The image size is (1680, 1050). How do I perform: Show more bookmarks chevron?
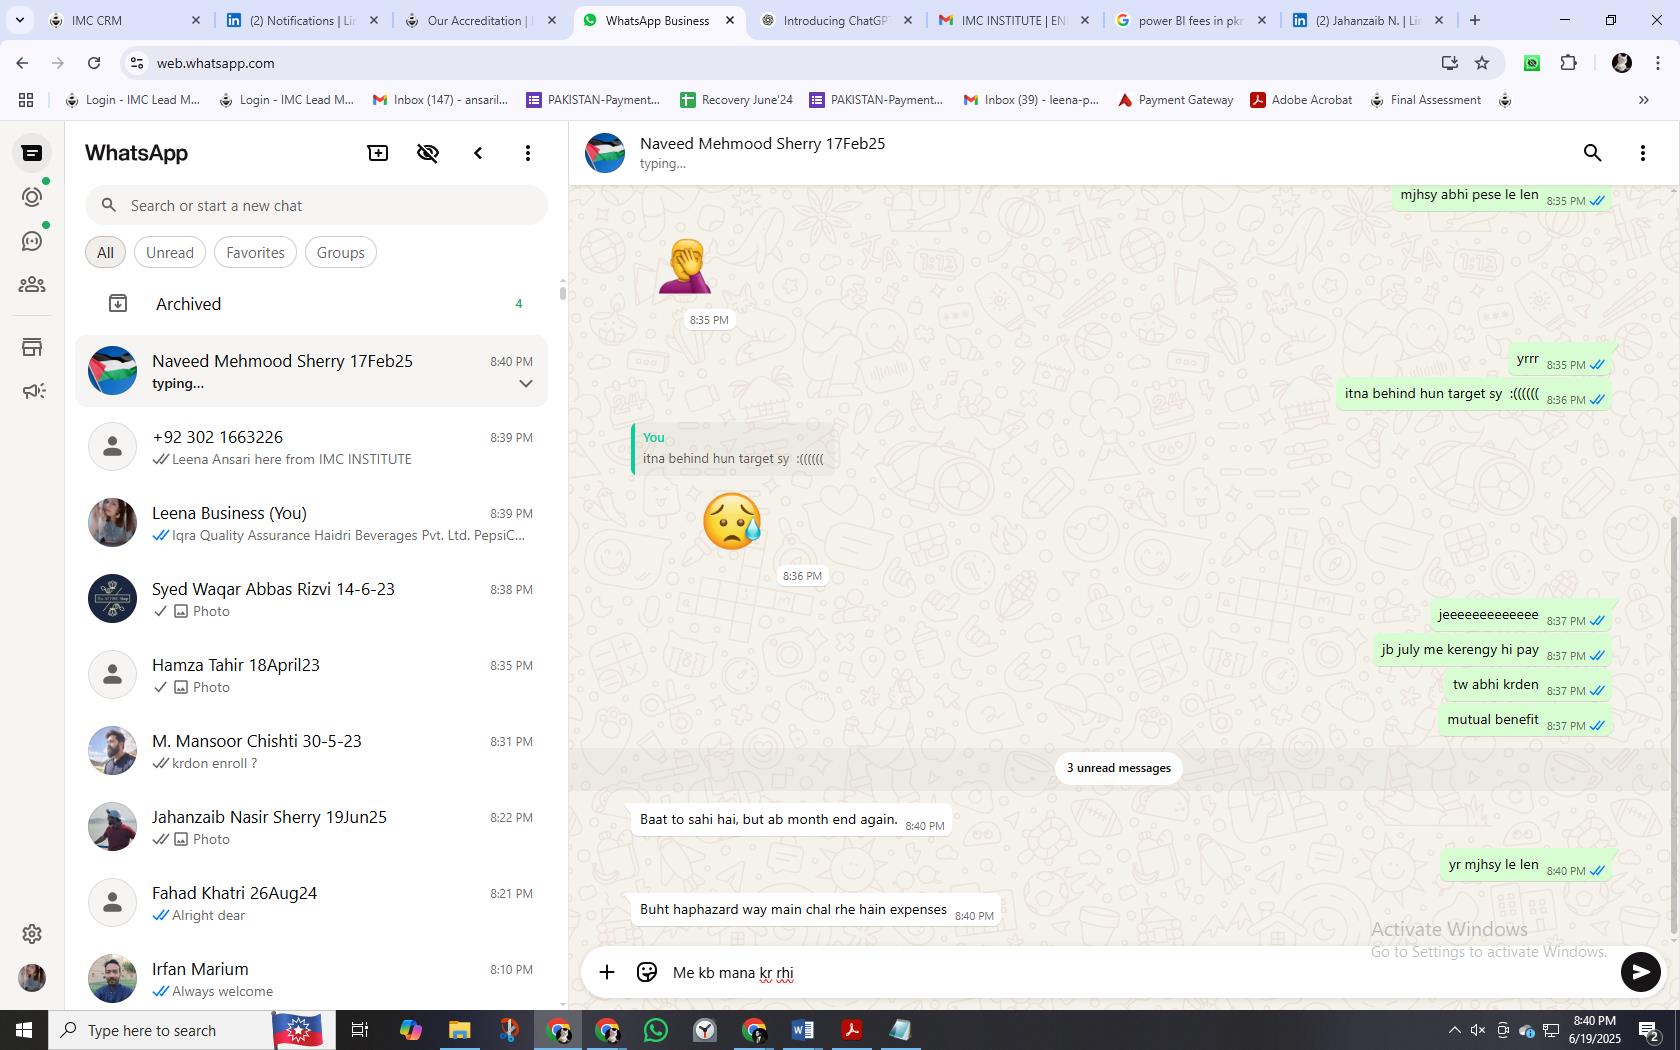[x=1643, y=100]
